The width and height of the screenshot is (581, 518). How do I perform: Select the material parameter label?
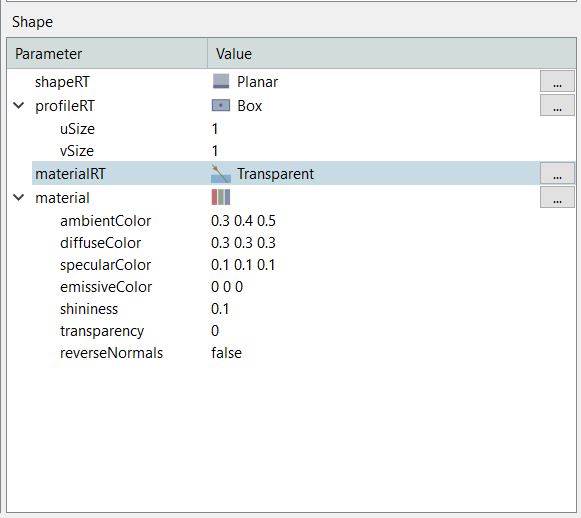62,198
